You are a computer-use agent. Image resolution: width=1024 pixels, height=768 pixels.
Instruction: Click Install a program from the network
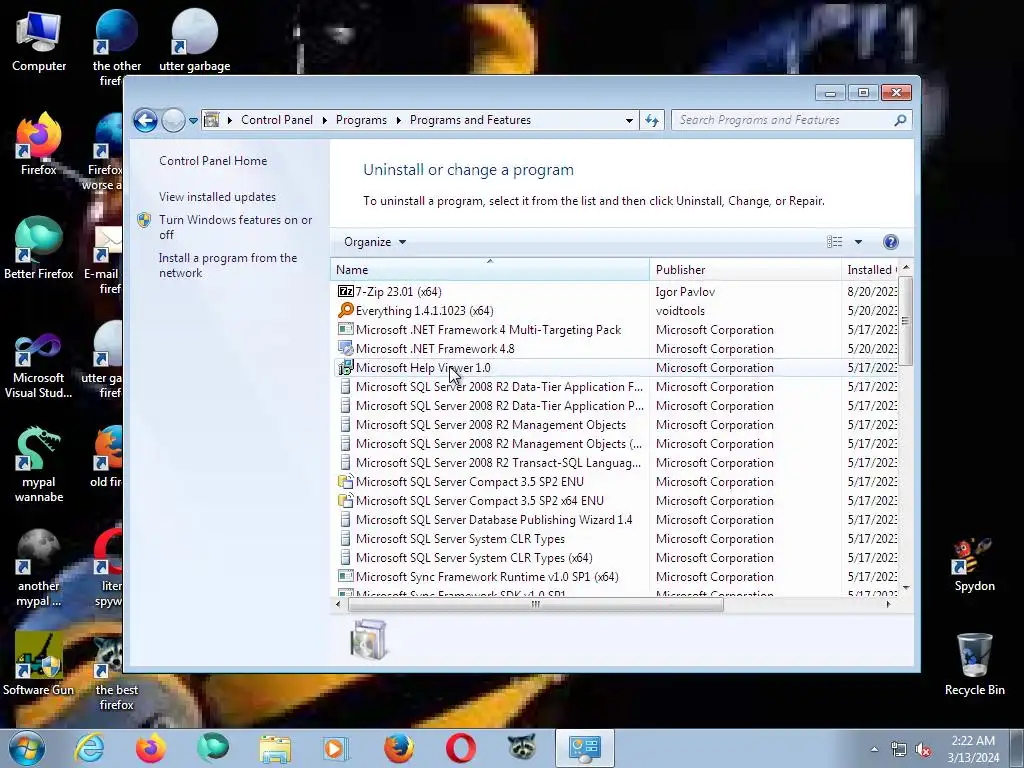[228, 265]
